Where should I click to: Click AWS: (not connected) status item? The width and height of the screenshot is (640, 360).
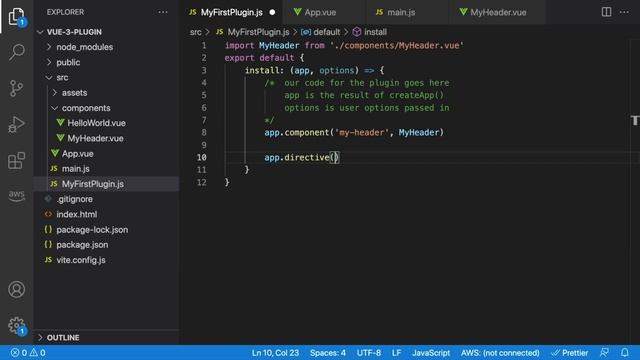500,353
